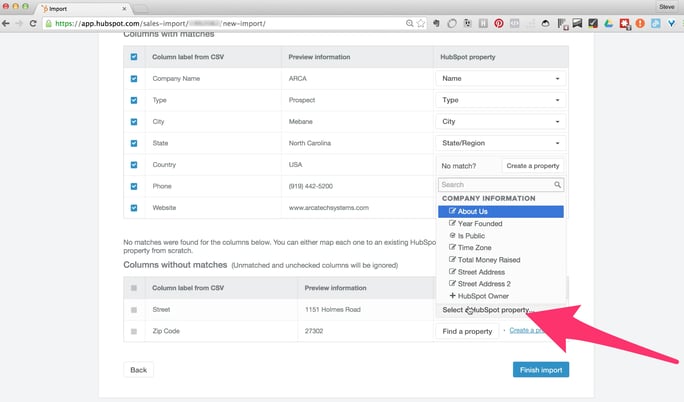Select the Street Address 2 option
Viewport: 684px width, 402px height.
(501, 284)
